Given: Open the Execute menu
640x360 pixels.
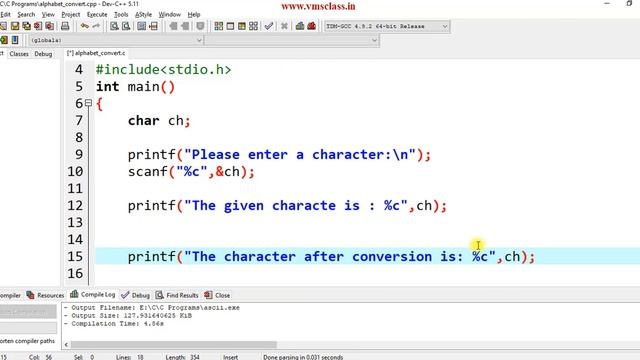Looking at the screenshot, I should (x=97, y=14).
